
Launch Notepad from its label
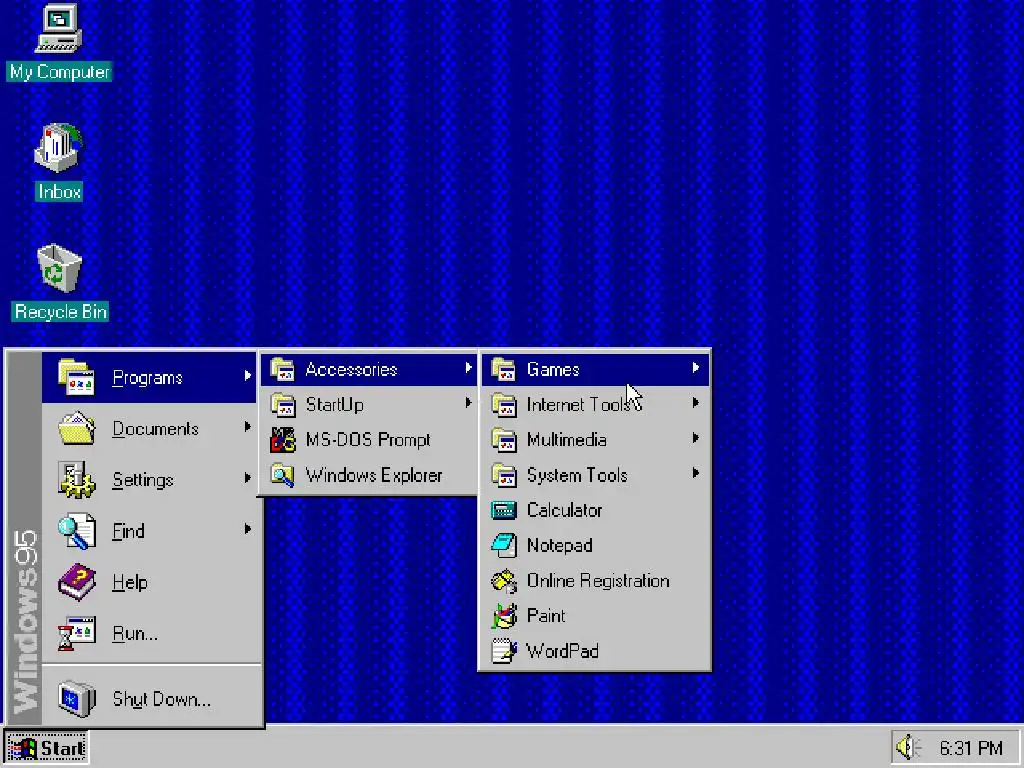pyautogui.click(x=560, y=545)
